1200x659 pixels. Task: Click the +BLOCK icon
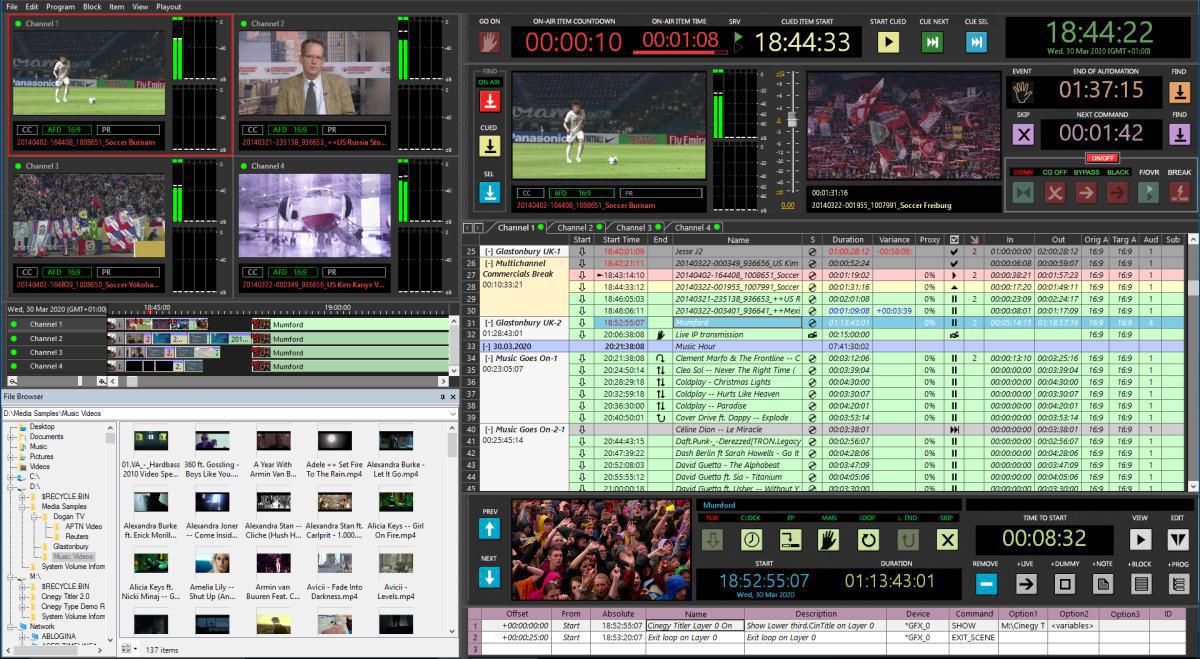1140,583
